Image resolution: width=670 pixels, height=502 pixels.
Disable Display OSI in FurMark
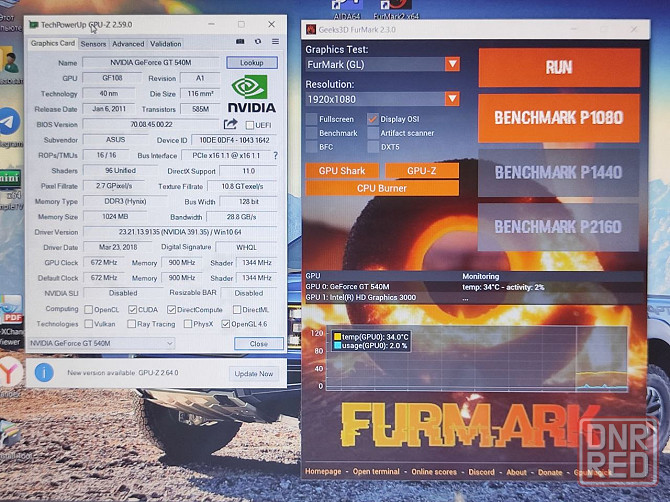point(373,119)
